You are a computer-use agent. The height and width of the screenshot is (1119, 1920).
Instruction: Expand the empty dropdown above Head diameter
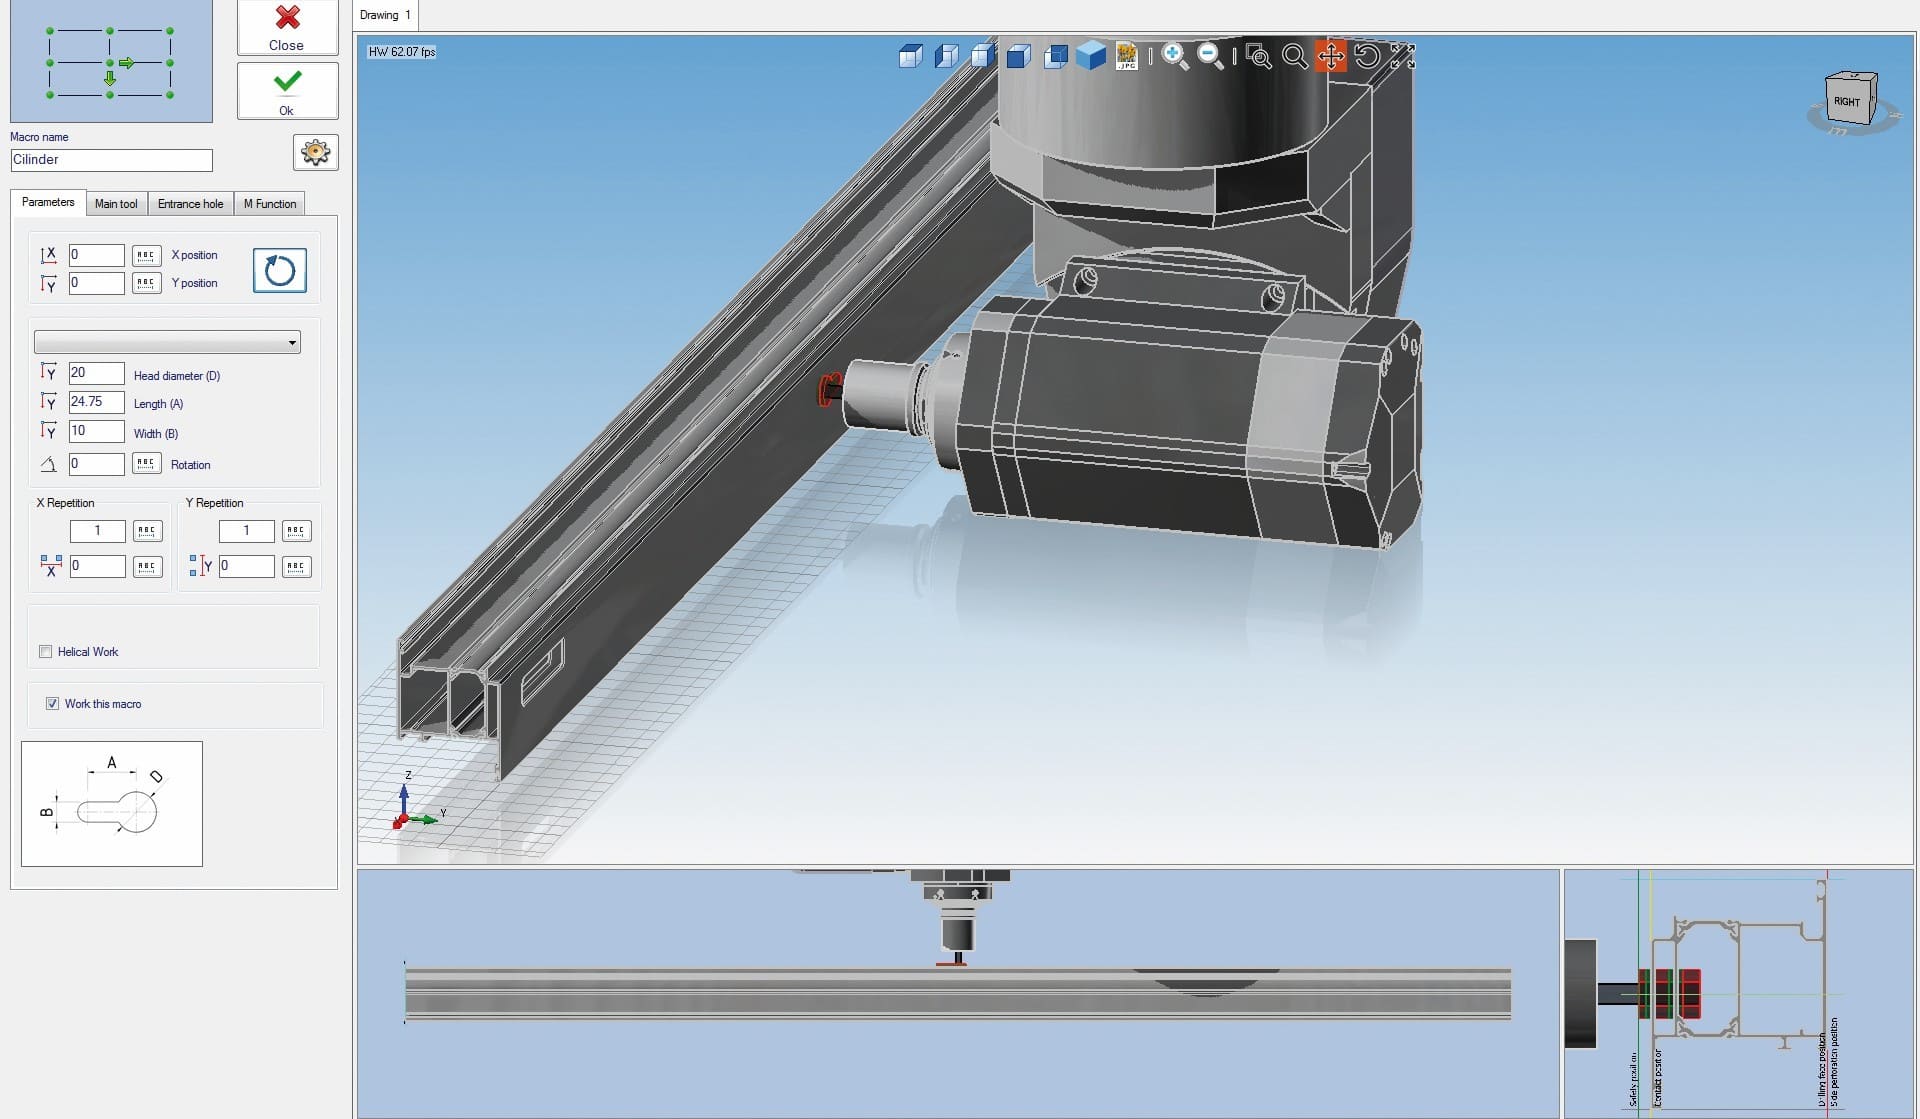coord(167,342)
